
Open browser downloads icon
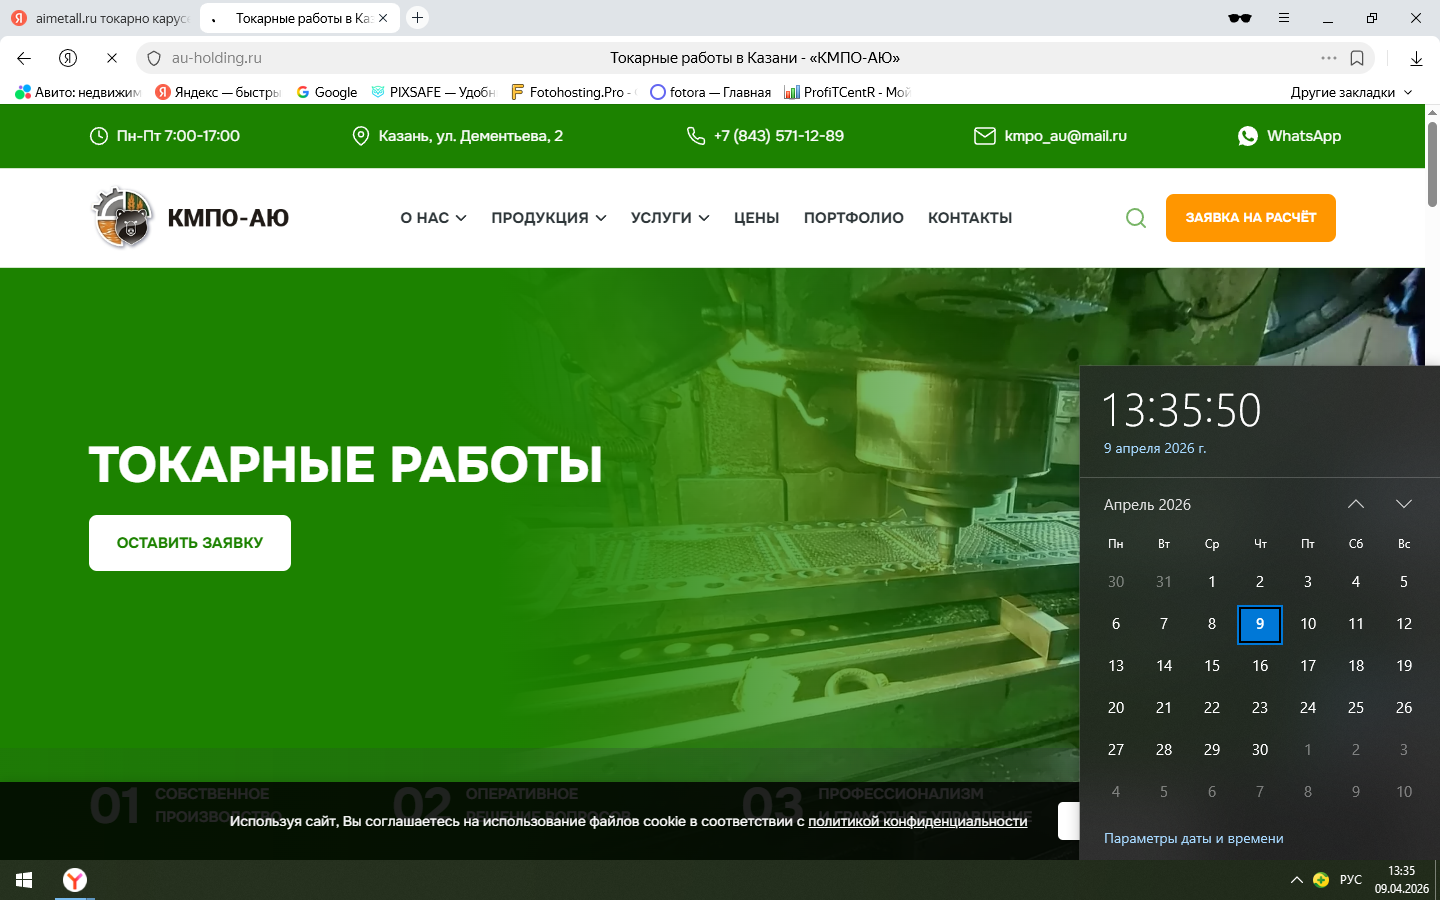point(1416,58)
